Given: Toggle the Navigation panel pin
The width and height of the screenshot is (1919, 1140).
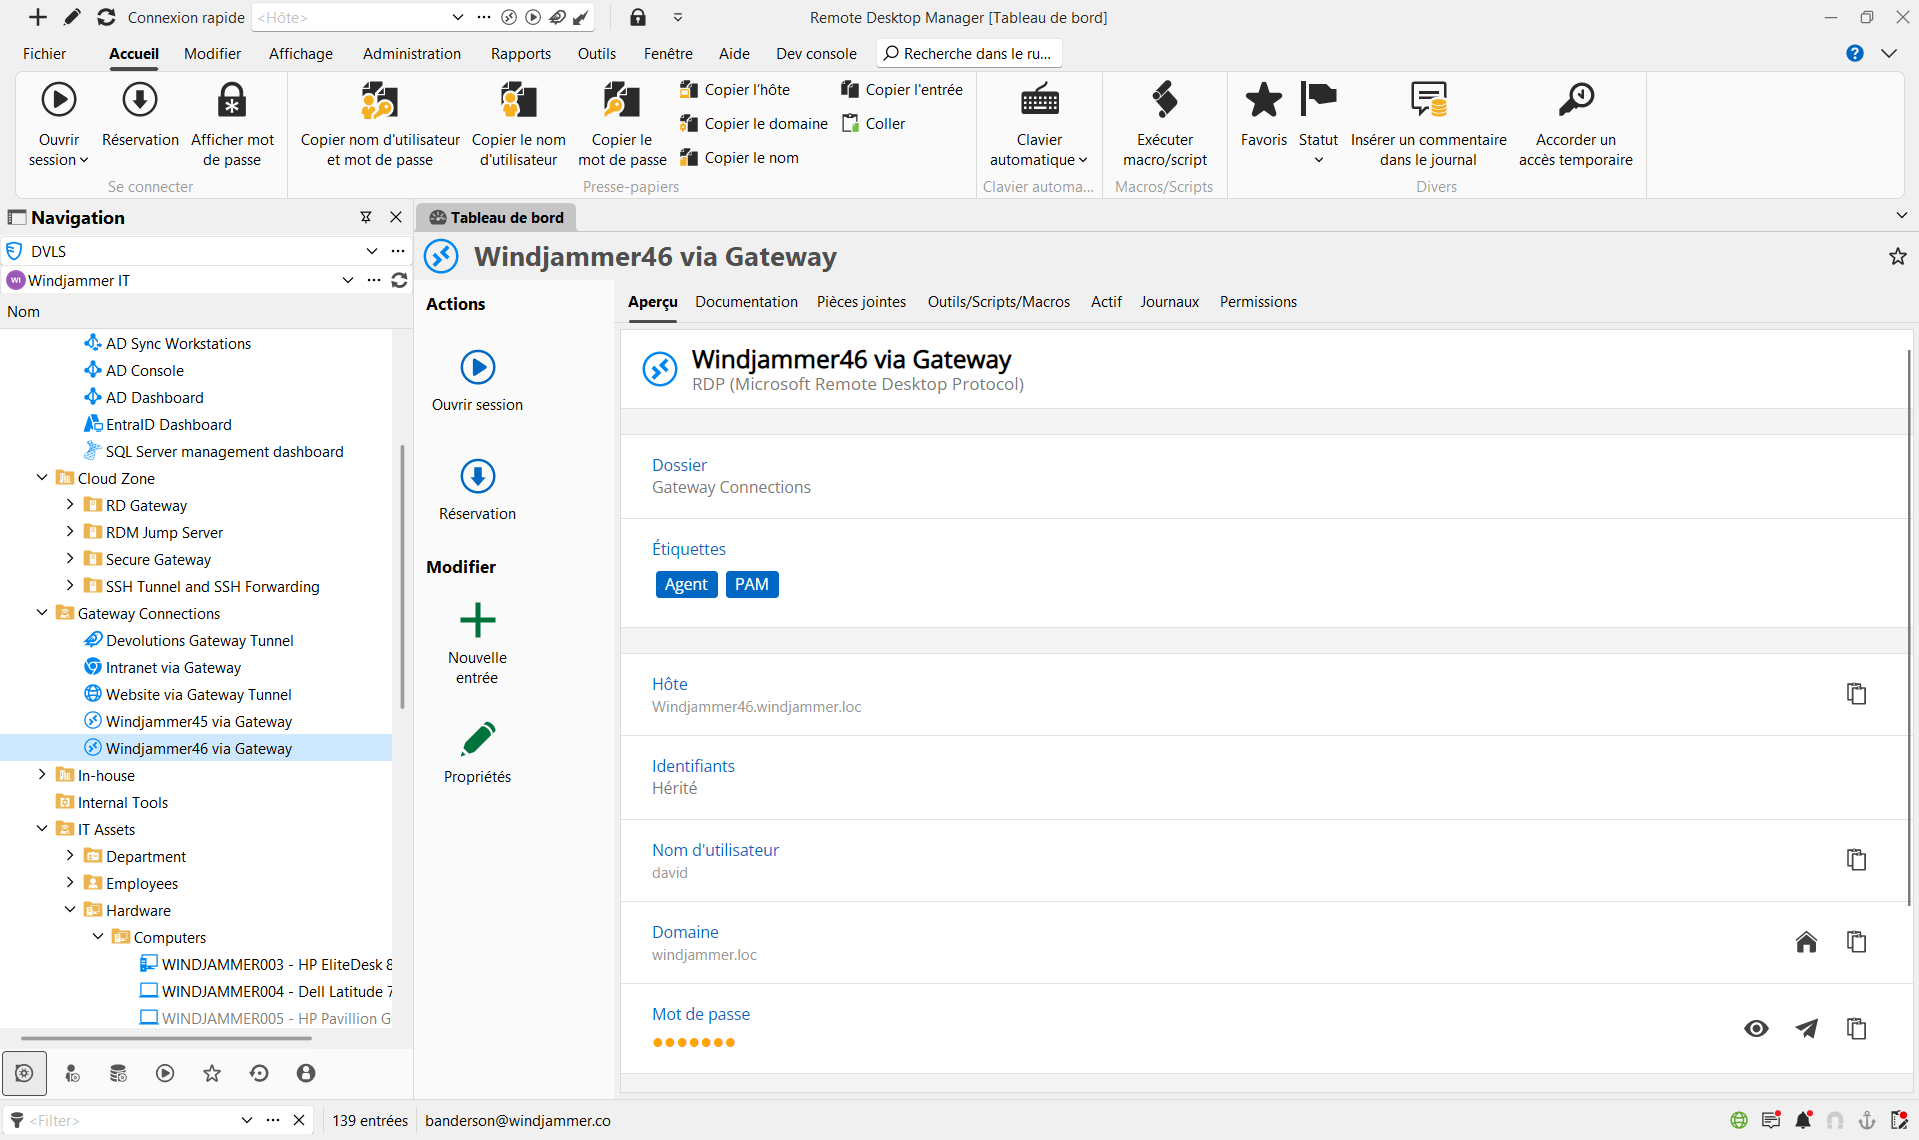Looking at the screenshot, I should point(366,217).
